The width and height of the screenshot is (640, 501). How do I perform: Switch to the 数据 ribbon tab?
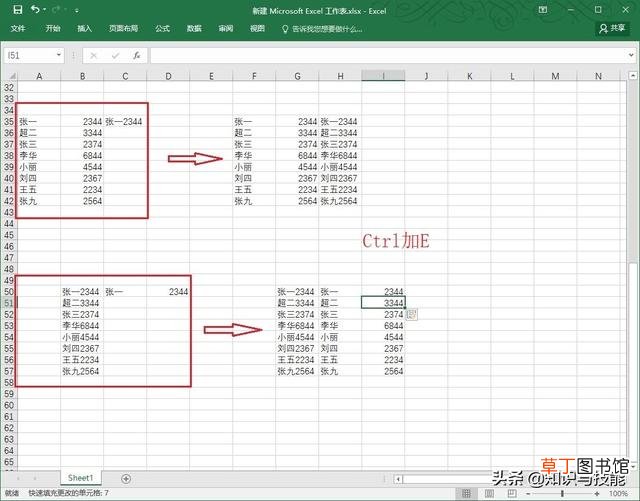194,28
